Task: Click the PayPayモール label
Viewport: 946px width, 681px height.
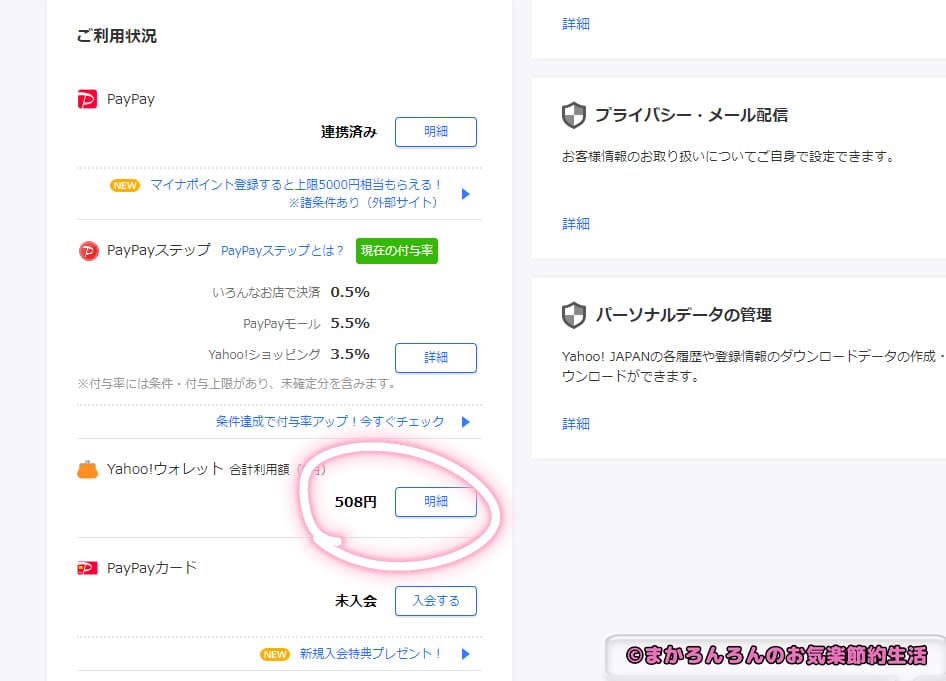Action: [x=282, y=324]
